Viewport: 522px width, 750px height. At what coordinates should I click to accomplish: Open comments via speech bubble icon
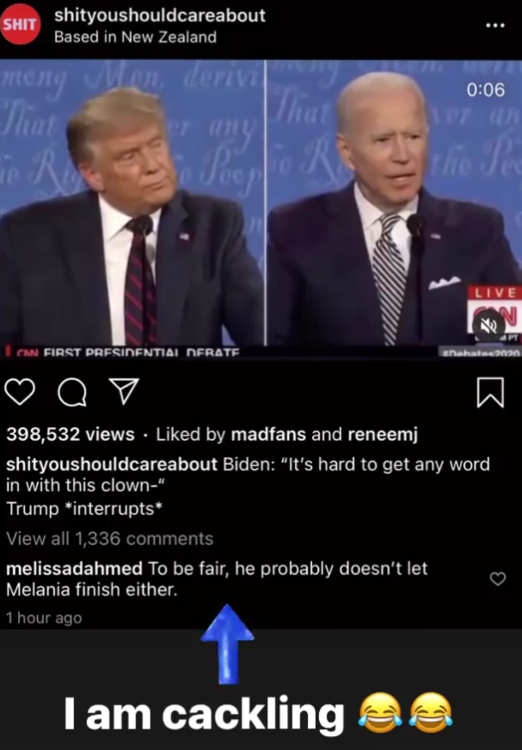72,392
